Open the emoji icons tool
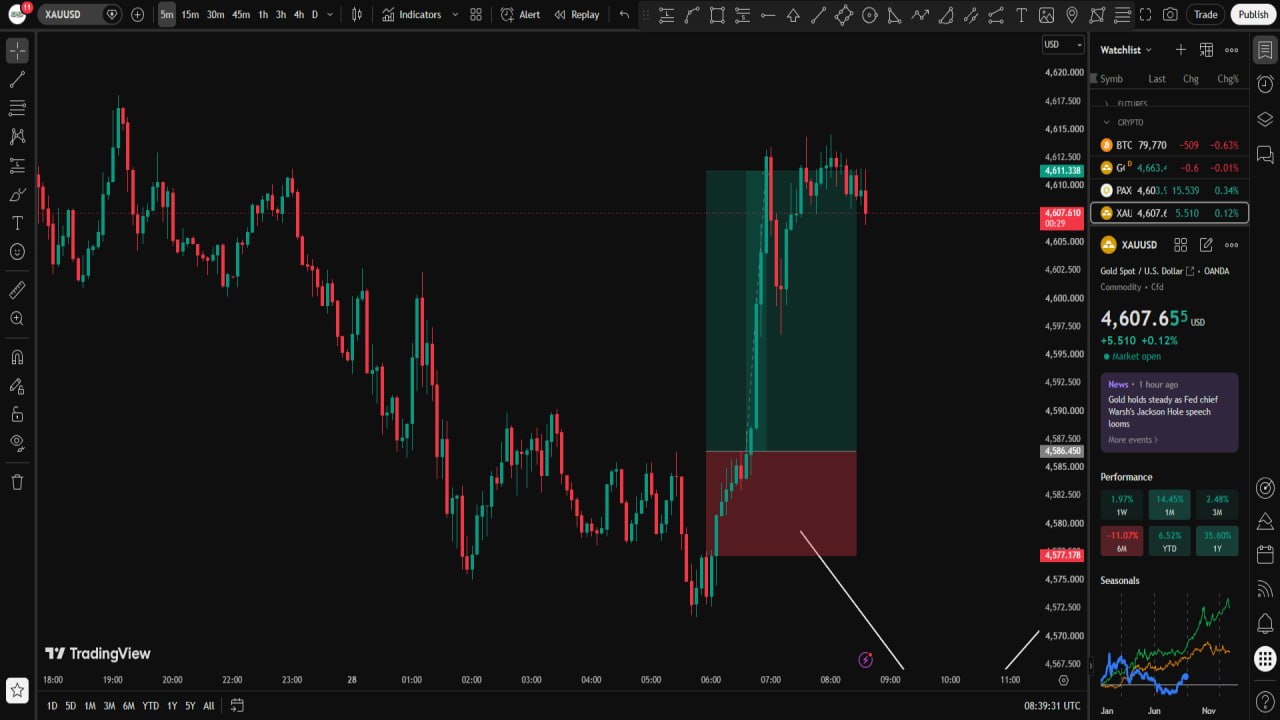Image resolution: width=1280 pixels, height=720 pixels. pos(17,252)
